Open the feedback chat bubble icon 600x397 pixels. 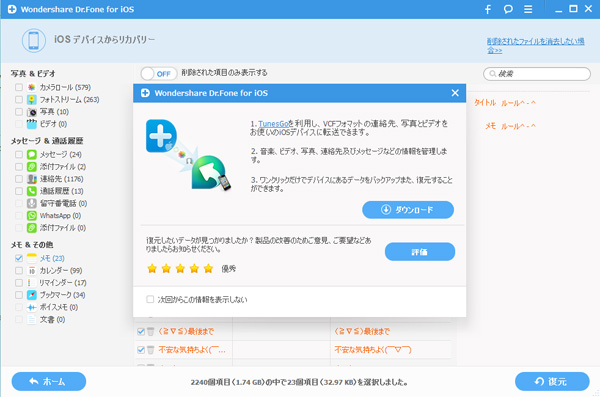coord(508,9)
